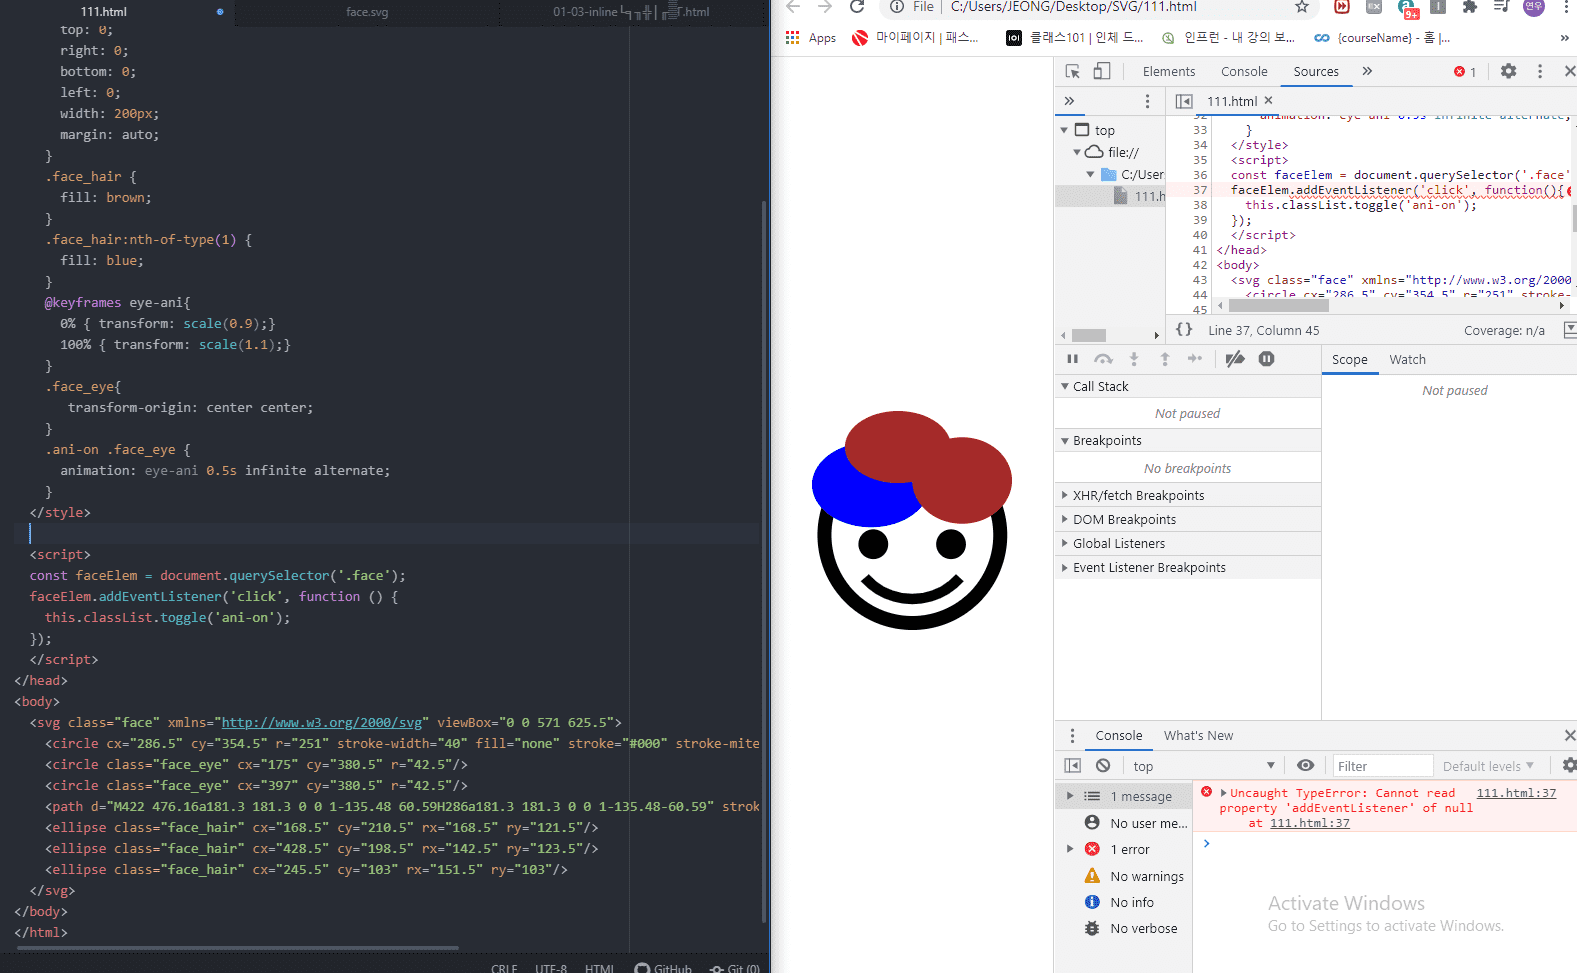Viewport: 1577px width, 973px height.
Task: Activate the inspect element picker in DevTools
Action: 1073,71
